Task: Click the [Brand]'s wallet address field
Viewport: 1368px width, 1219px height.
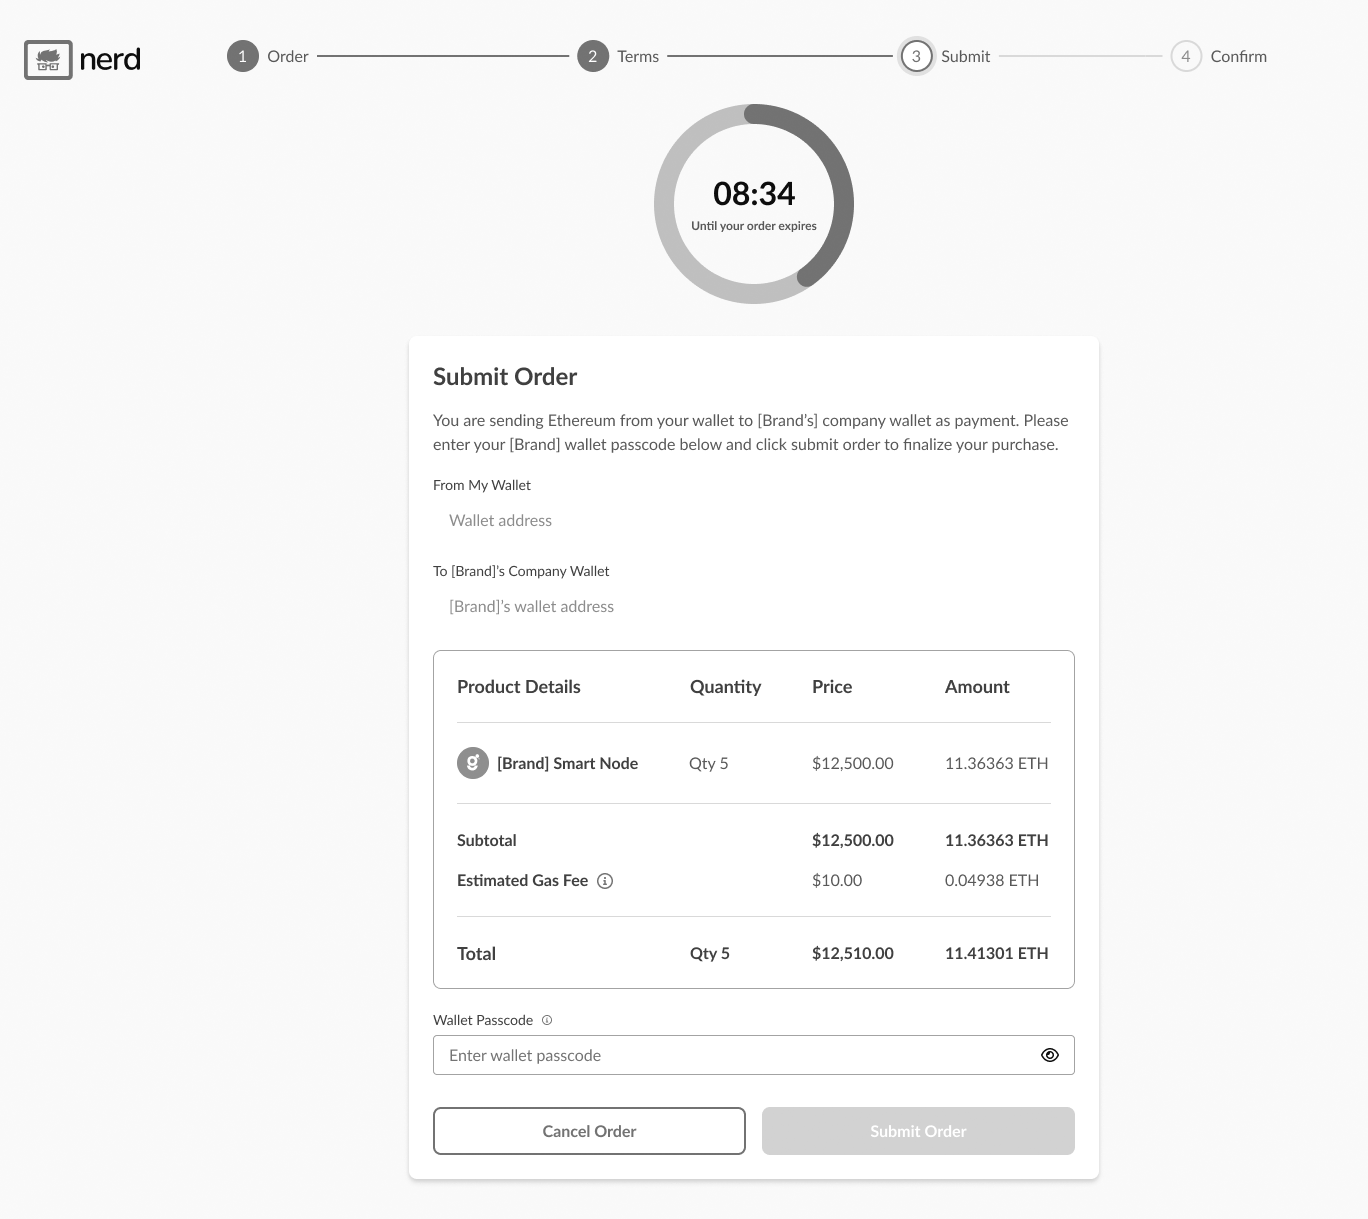Action: (x=754, y=606)
